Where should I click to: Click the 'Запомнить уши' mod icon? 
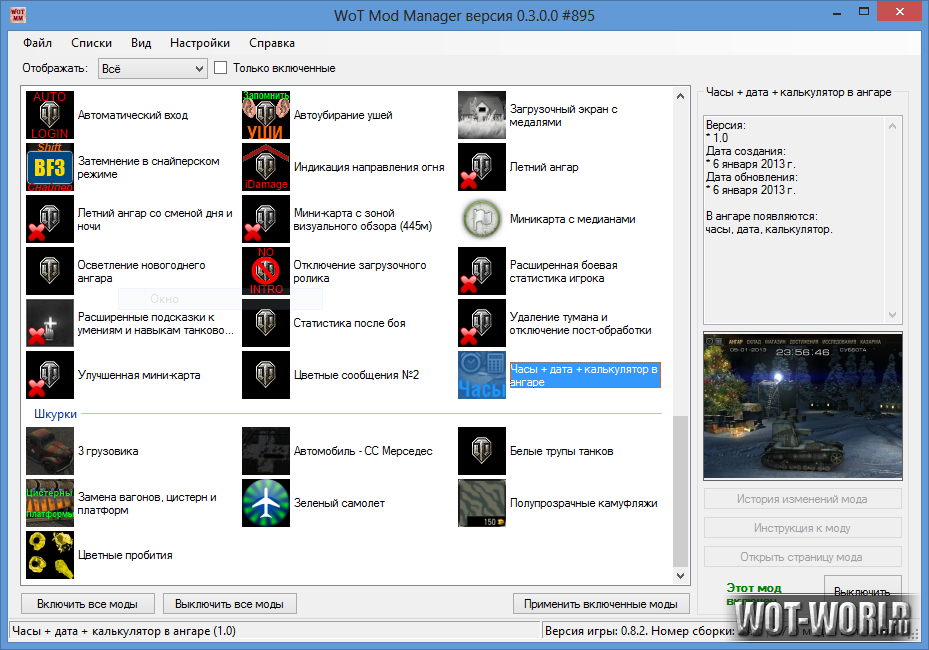coord(266,115)
